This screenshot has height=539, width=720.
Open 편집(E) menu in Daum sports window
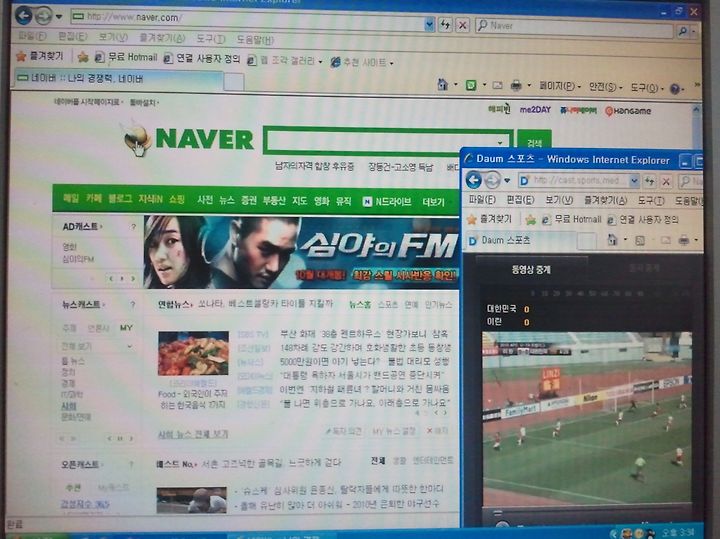pyautogui.click(x=520, y=200)
